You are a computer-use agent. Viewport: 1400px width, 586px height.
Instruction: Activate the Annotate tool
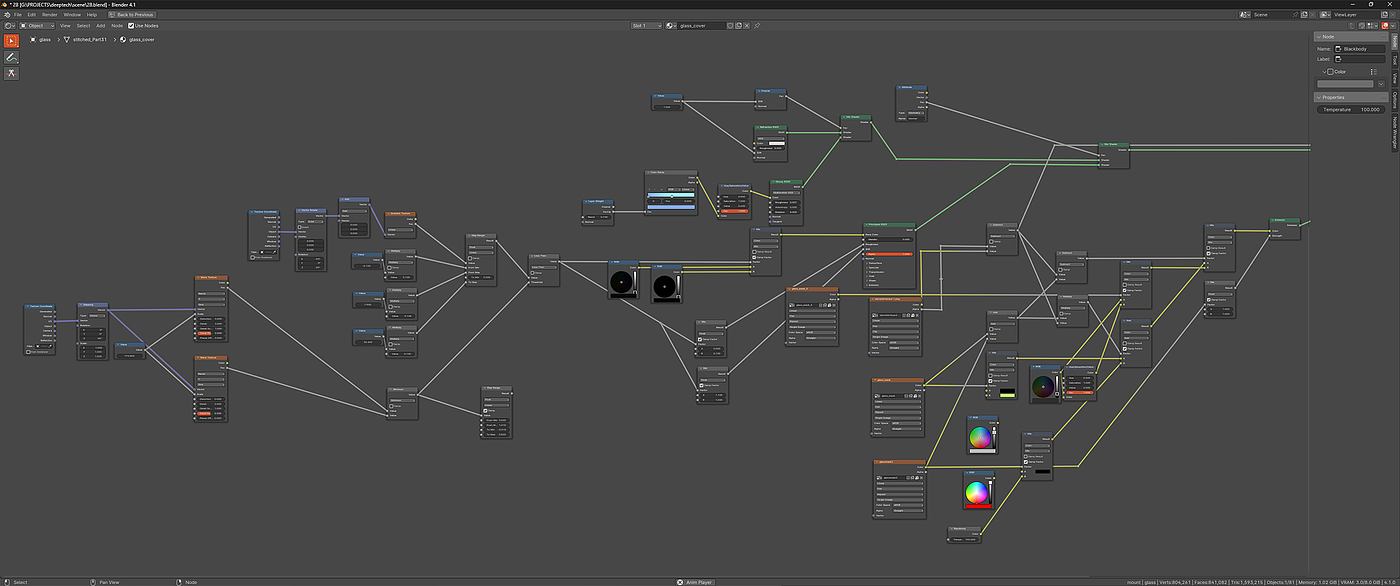11,57
